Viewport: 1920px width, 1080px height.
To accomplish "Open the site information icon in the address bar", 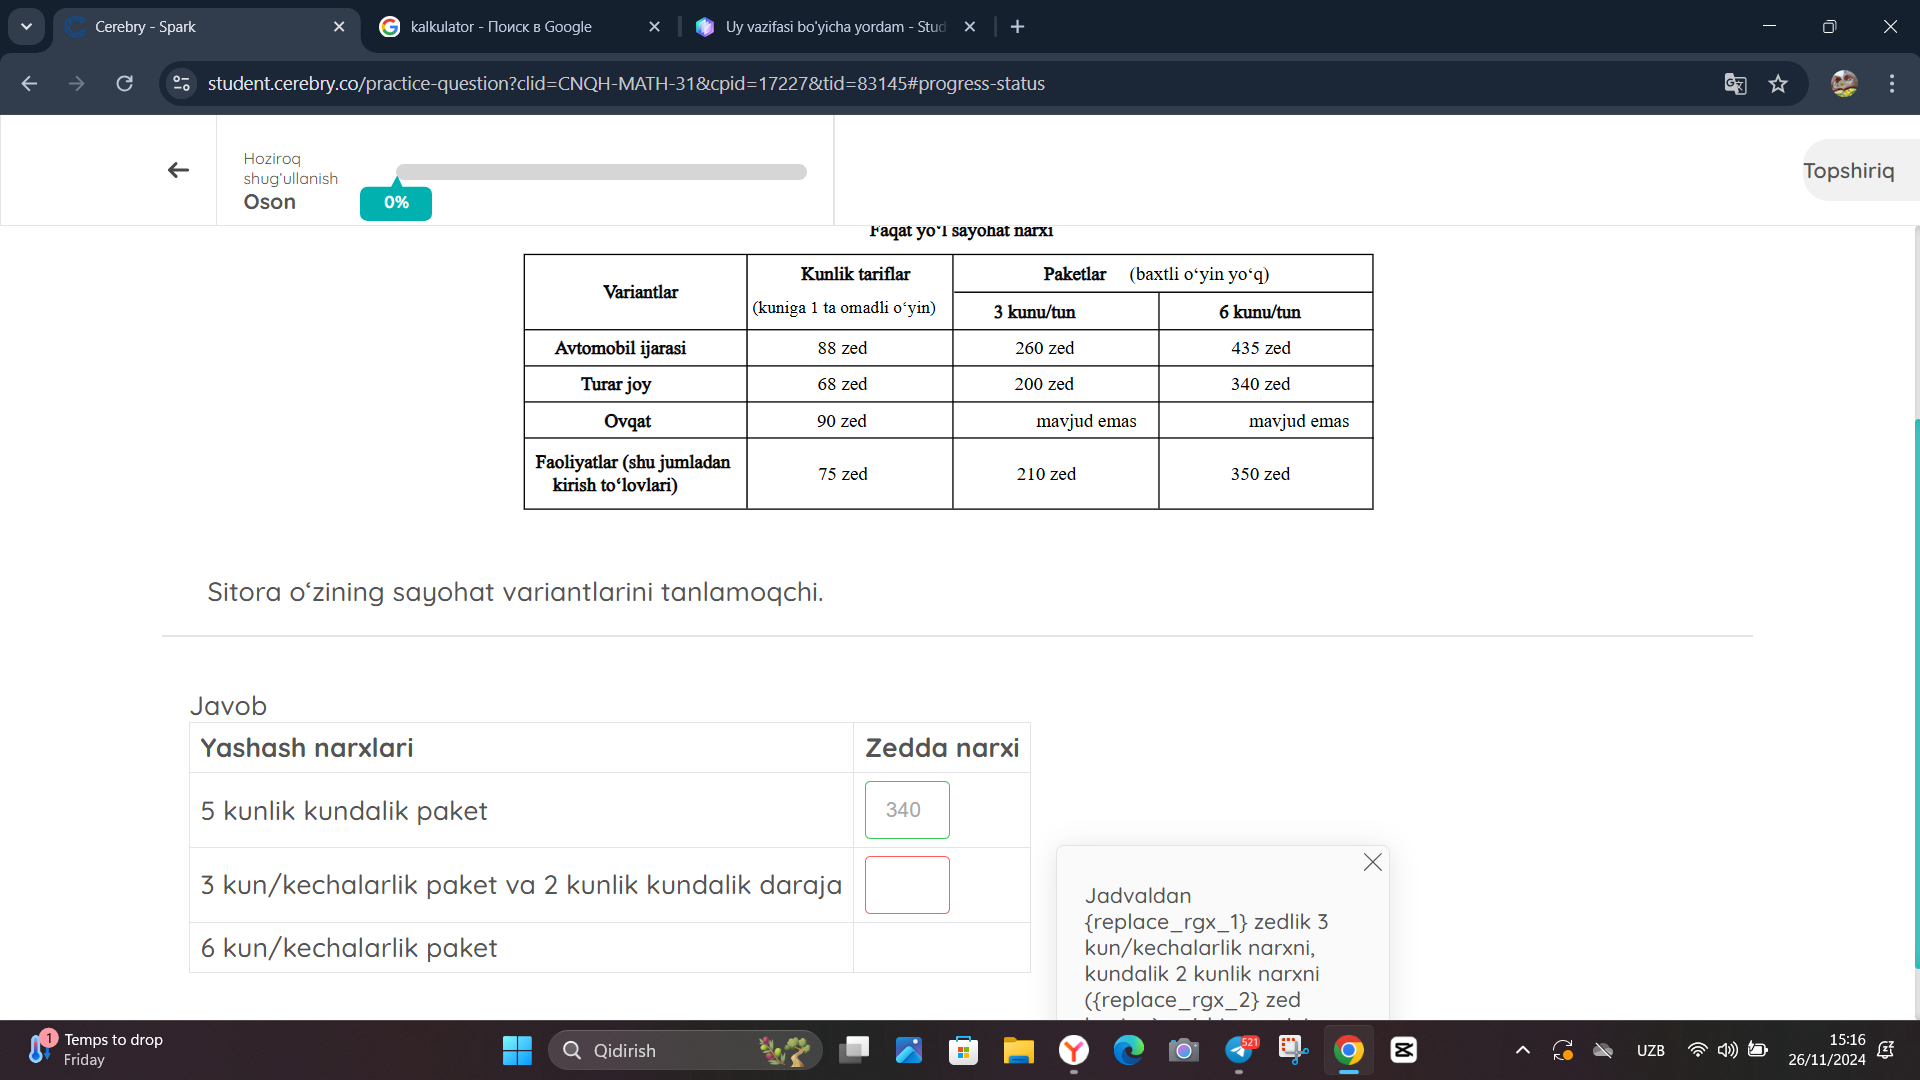I will point(181,84).
